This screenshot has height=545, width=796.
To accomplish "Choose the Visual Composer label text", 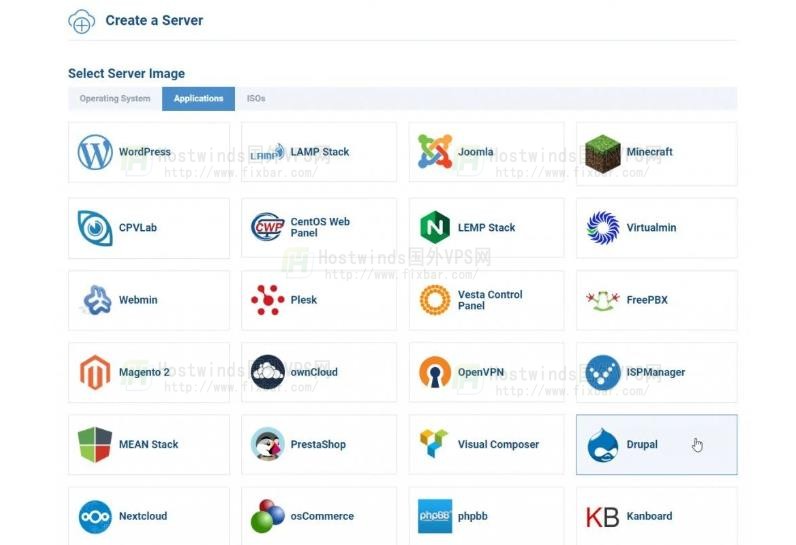I will click(499, 445).
